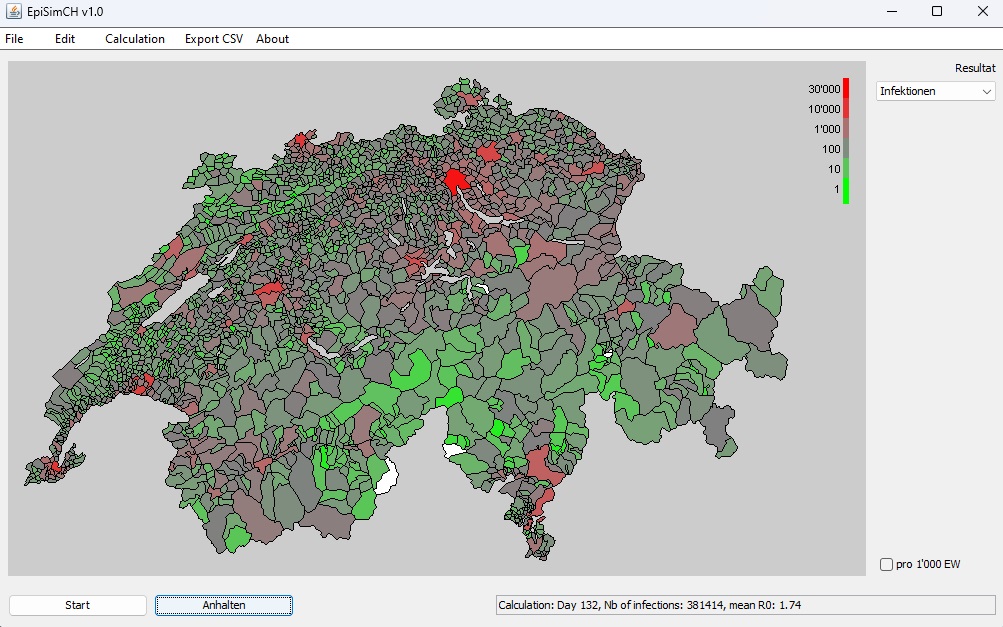Viewport: 1003px width, 627px height.
Task: Click the Resultat label above the dropdown
Action: tap(973, 68)
